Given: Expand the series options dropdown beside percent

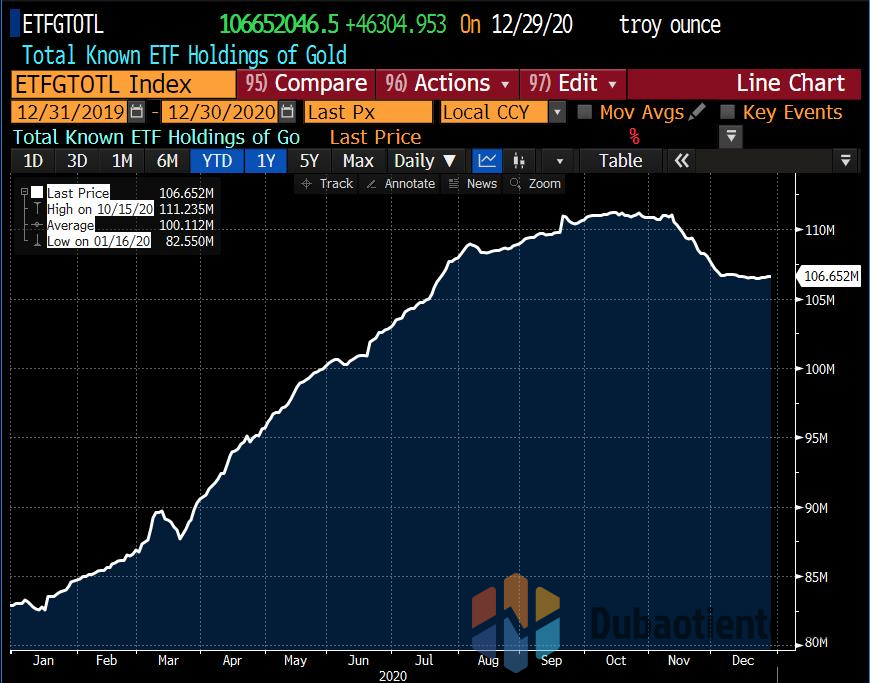Looking at the screenshot, I should pyautogui.click(x=731, y=136).
